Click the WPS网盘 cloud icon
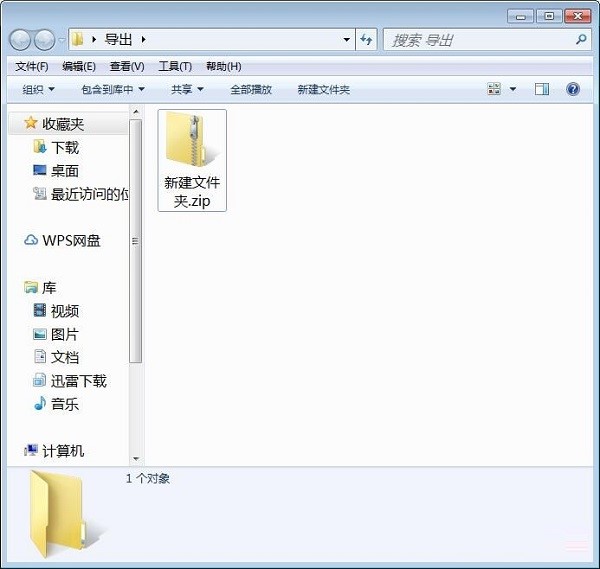 point(31,240)
